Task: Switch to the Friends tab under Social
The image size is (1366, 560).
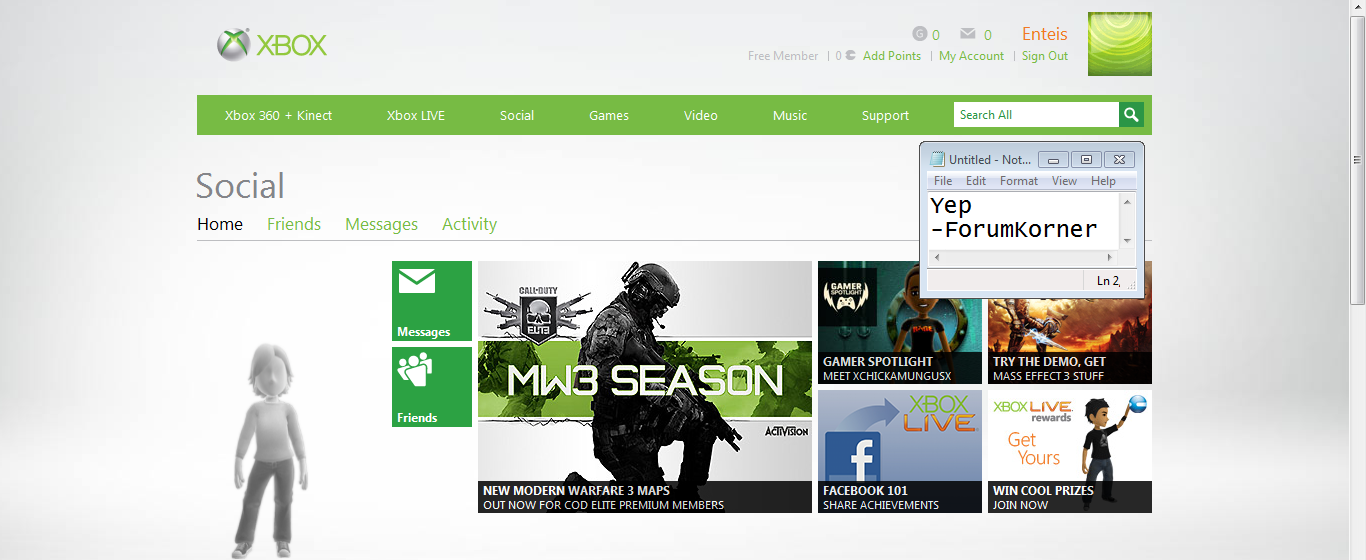Action: [x=294, y=224]
